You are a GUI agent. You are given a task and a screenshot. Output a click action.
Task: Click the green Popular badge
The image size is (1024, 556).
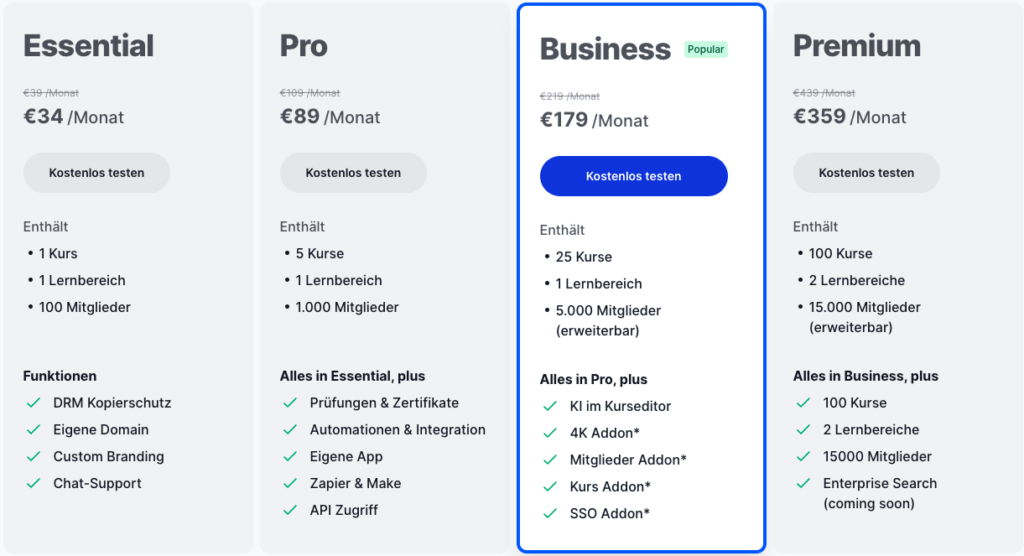(706, 49)
